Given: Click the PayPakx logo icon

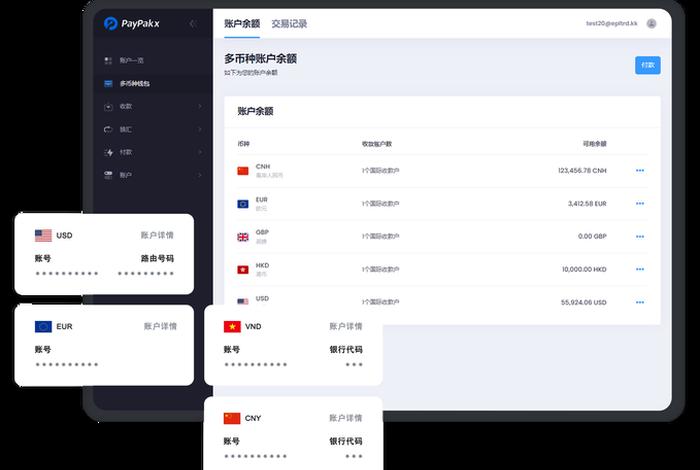Looking at the screenshot, I should tap(111, 23).
